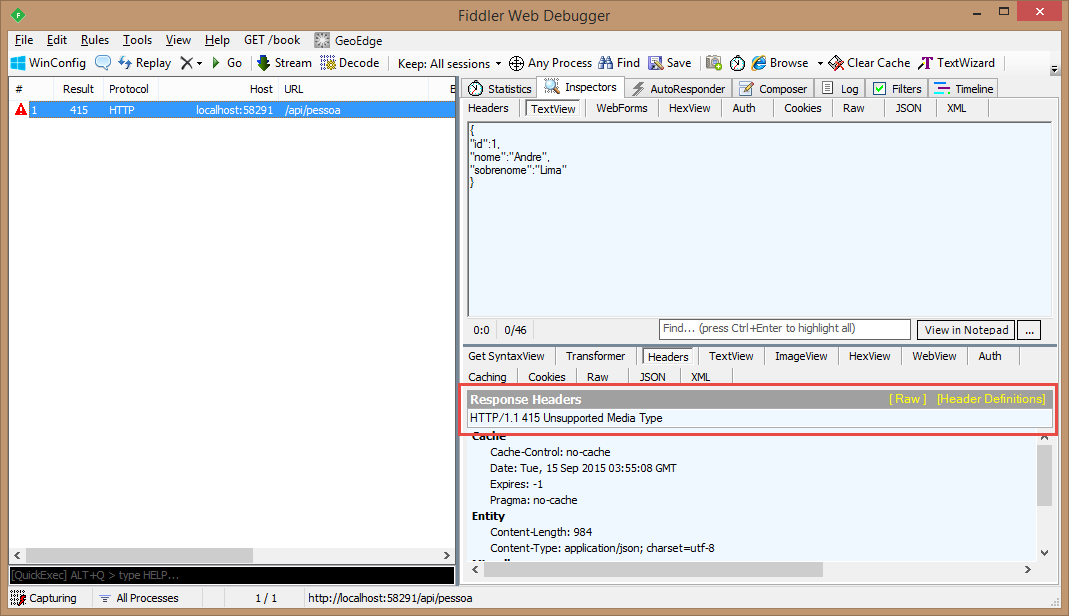
Task: Click the toolbar overflow arrow at right
Action: [x=1054, y=69]
